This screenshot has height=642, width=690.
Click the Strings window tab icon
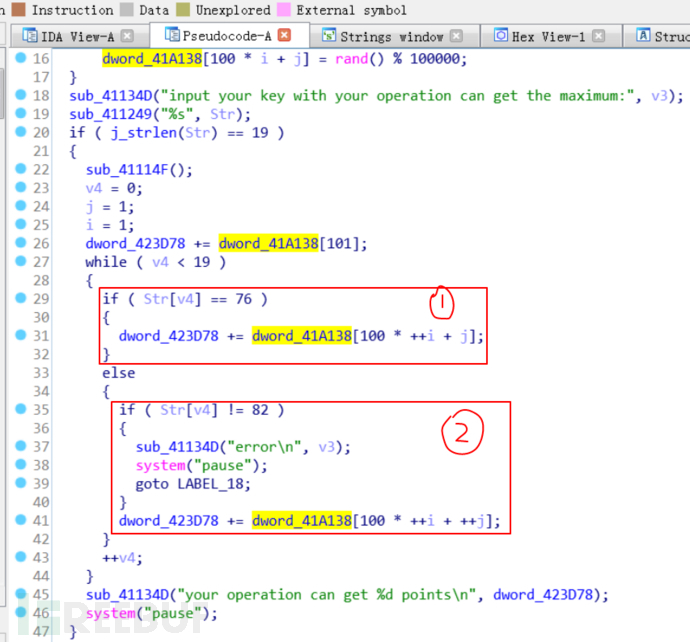coord(329,36)
